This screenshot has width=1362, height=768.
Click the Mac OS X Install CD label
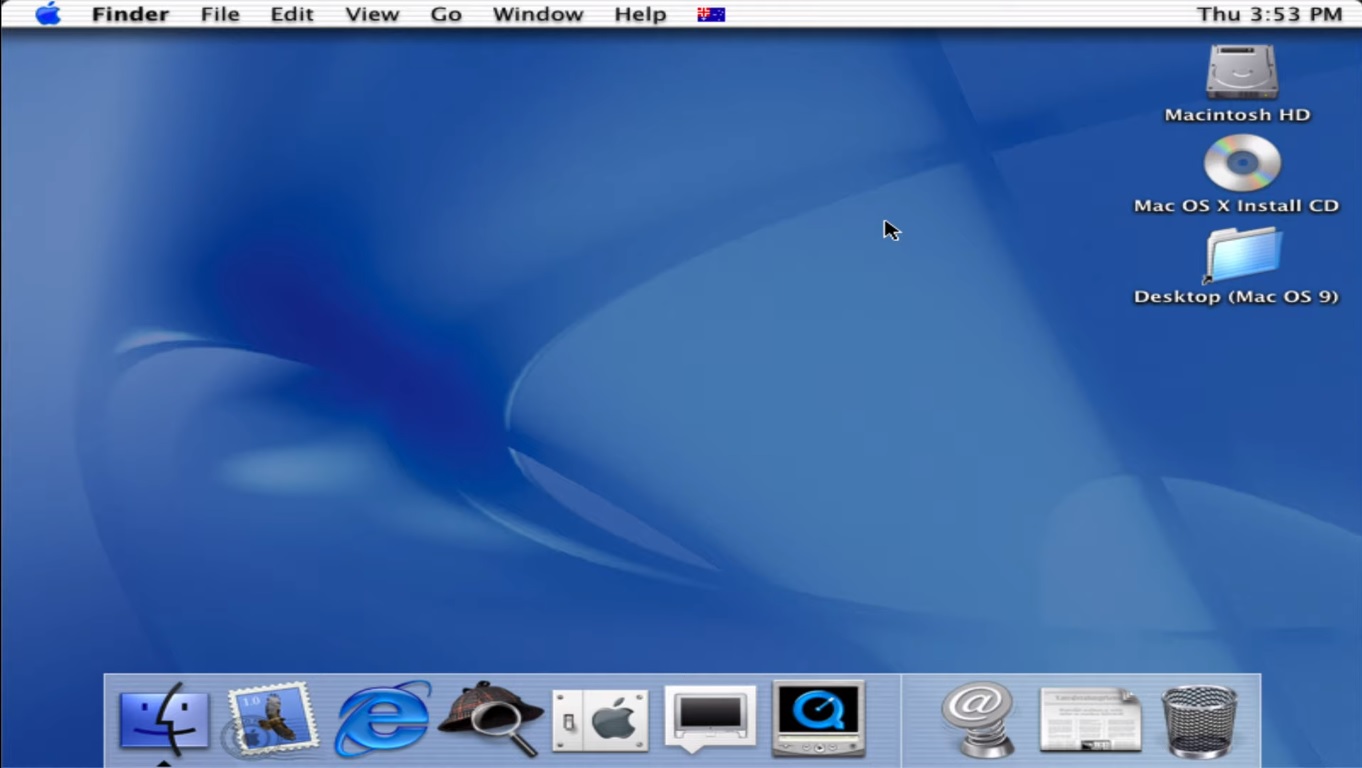click(1236, 206)
